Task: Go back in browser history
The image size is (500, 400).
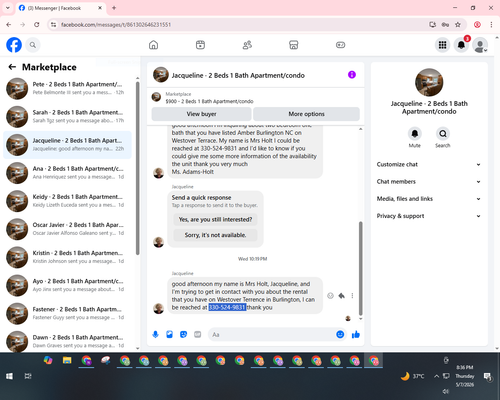Action: [9, 25]
